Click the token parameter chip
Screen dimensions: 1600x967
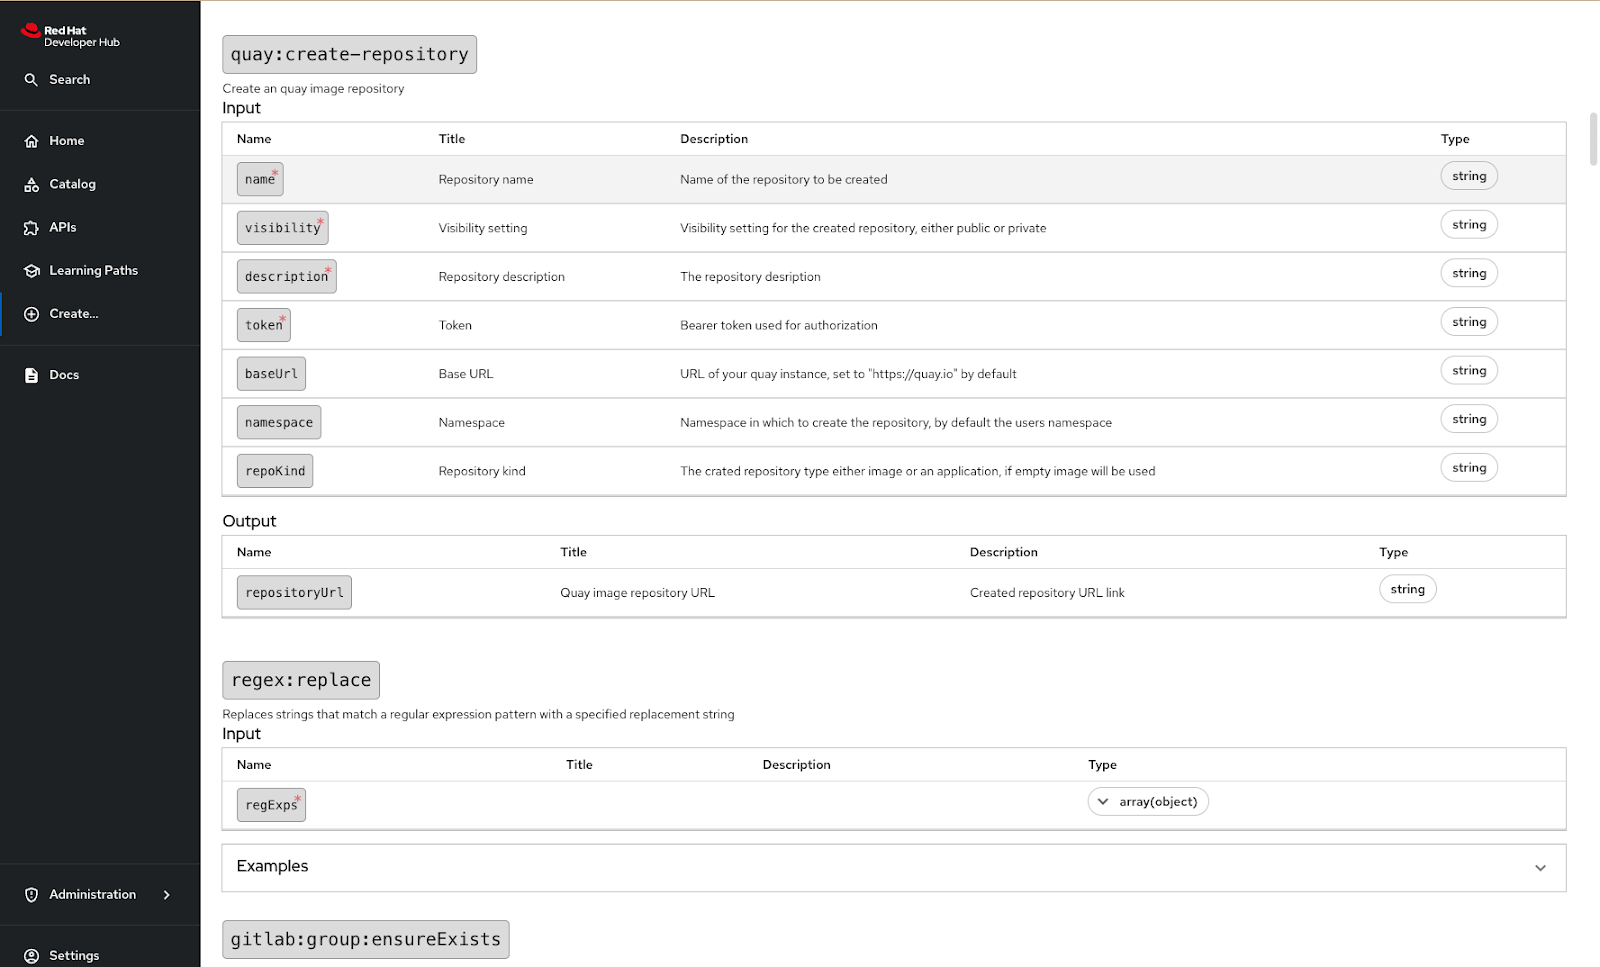point(264,325)
